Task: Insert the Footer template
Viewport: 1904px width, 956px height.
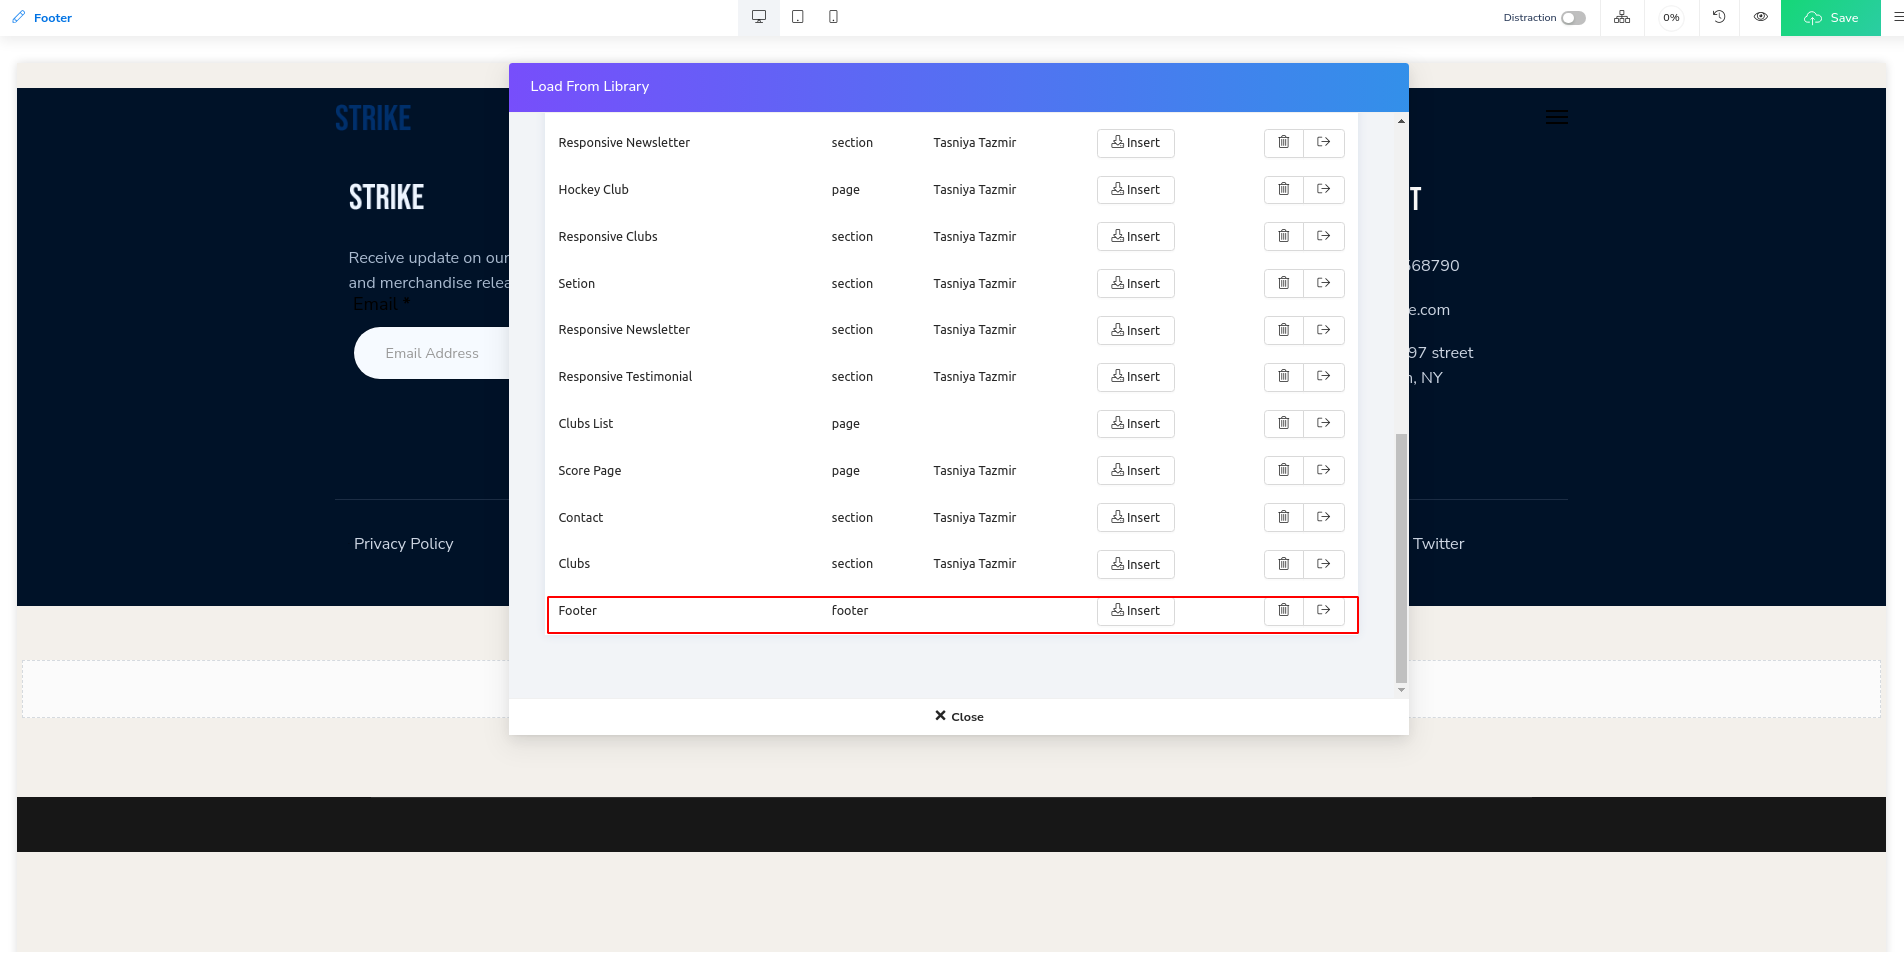Action: coord(1135,611)
